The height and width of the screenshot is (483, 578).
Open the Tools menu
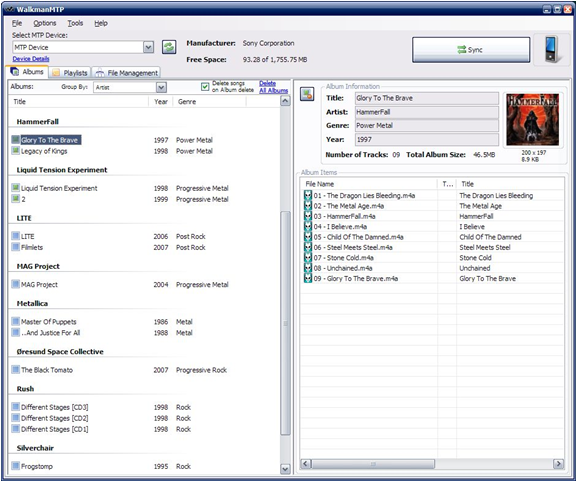pyautogui.click(x=75, y=23)
